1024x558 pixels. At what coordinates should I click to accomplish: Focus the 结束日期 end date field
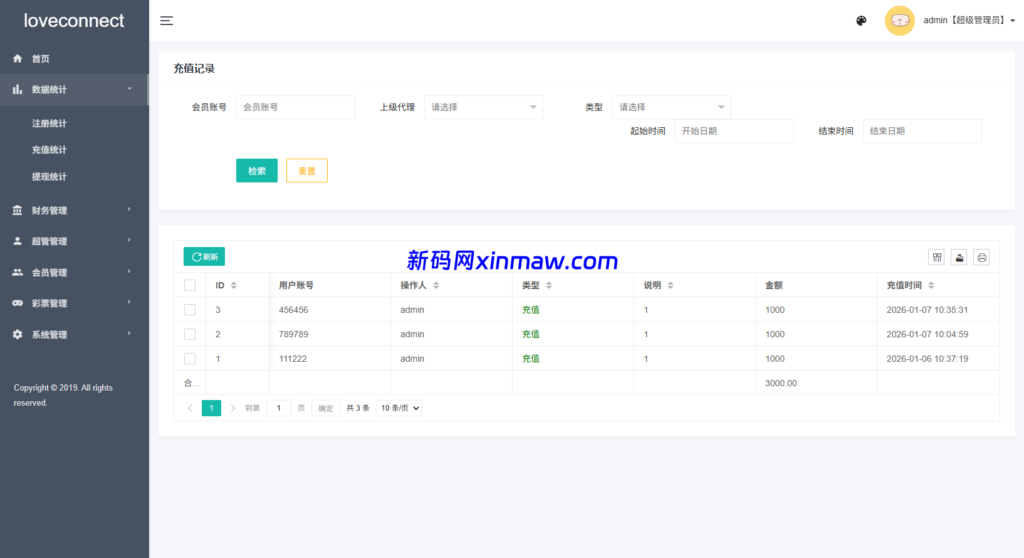pyautogui.click(x=922, y=131)
